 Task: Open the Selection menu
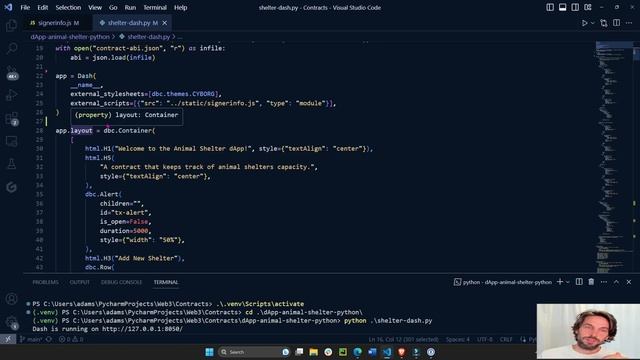point(68,7)
